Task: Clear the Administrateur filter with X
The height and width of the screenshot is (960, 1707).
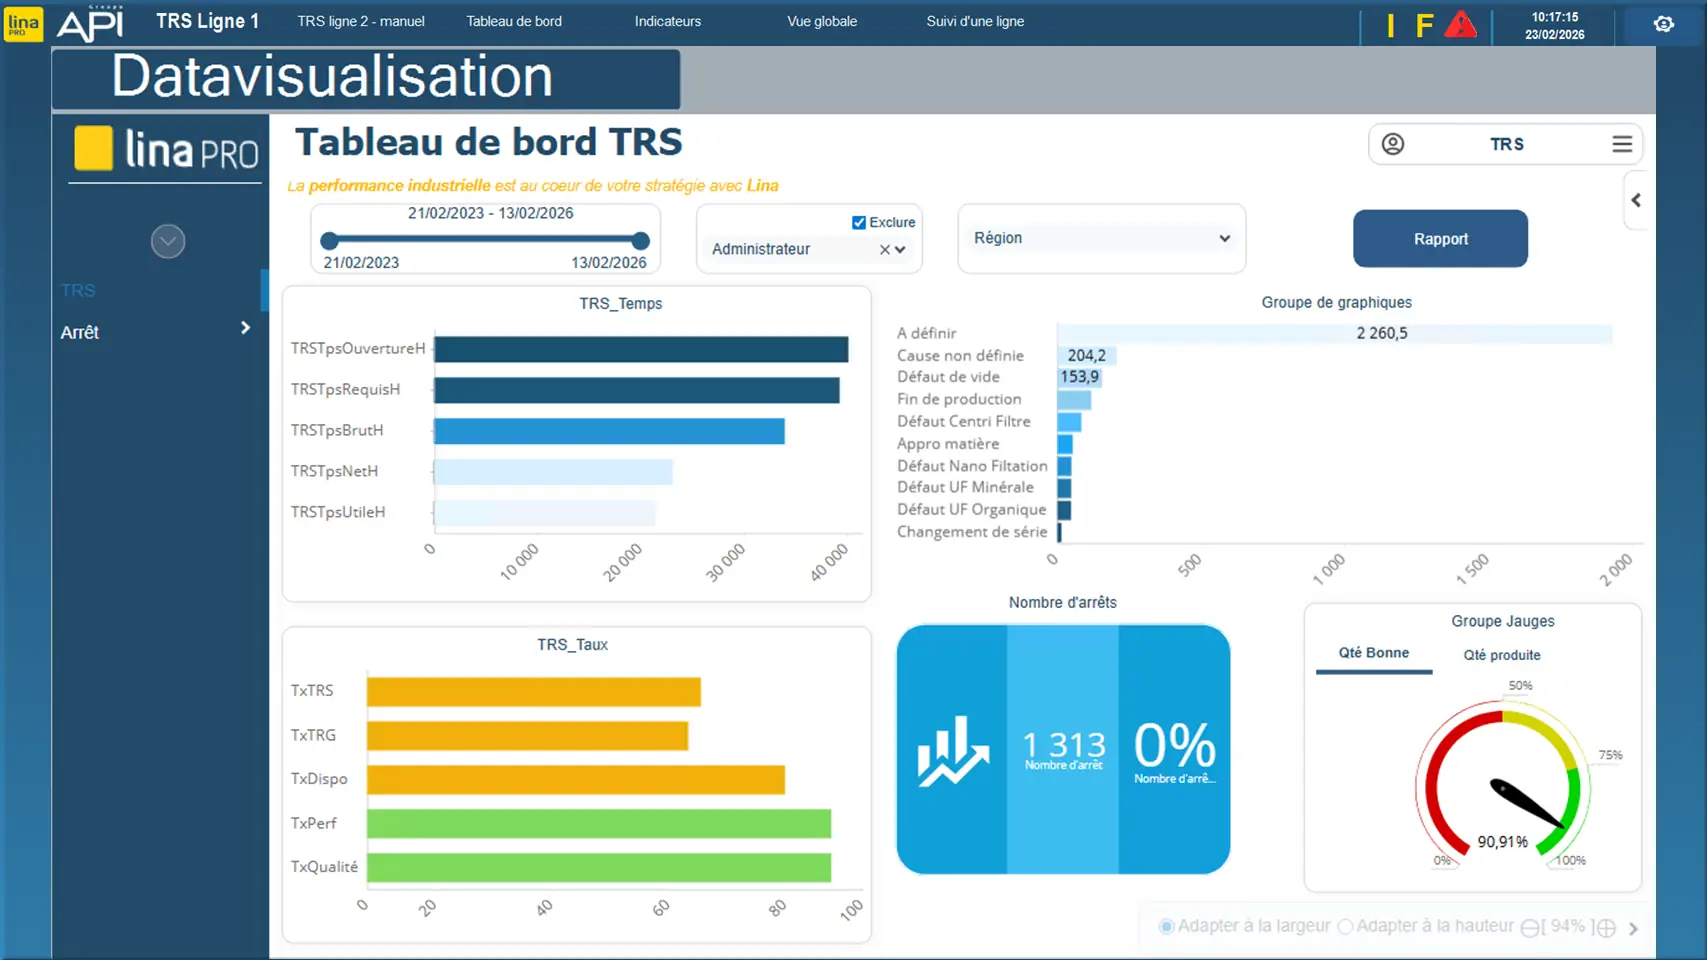Action: 884,250
